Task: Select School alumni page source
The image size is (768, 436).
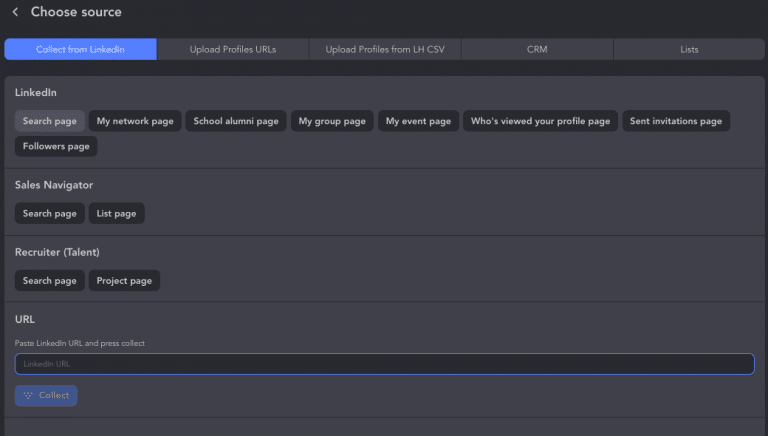Action: 236,121
